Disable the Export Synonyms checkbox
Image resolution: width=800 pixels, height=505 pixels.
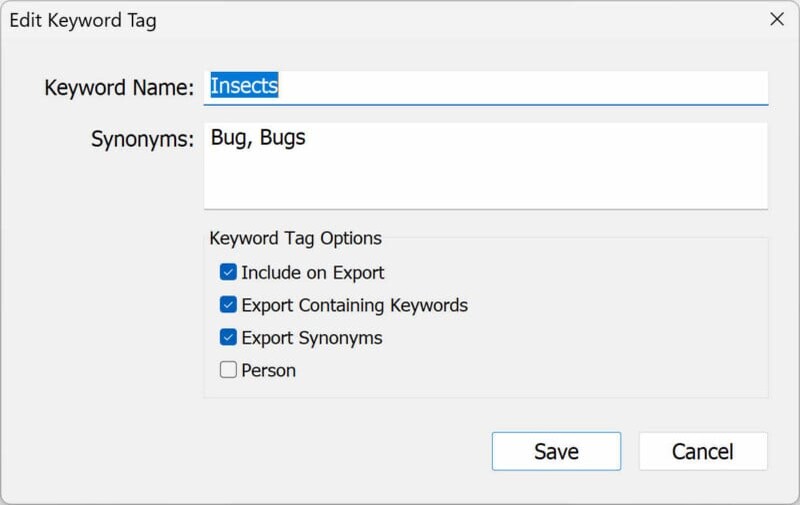coord(228,337)
